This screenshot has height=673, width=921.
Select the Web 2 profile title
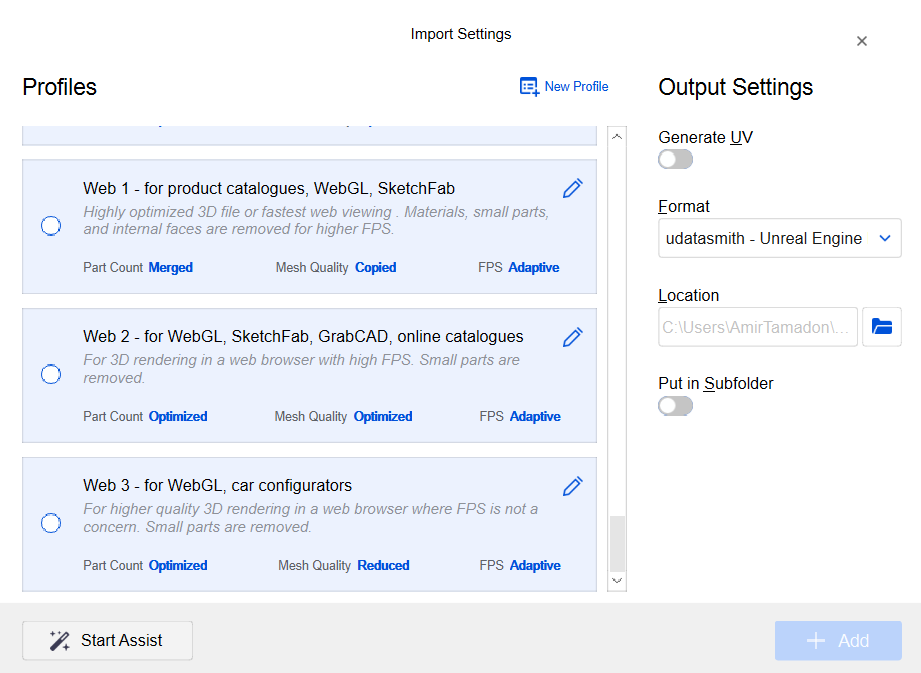click(x=303, y=336)
